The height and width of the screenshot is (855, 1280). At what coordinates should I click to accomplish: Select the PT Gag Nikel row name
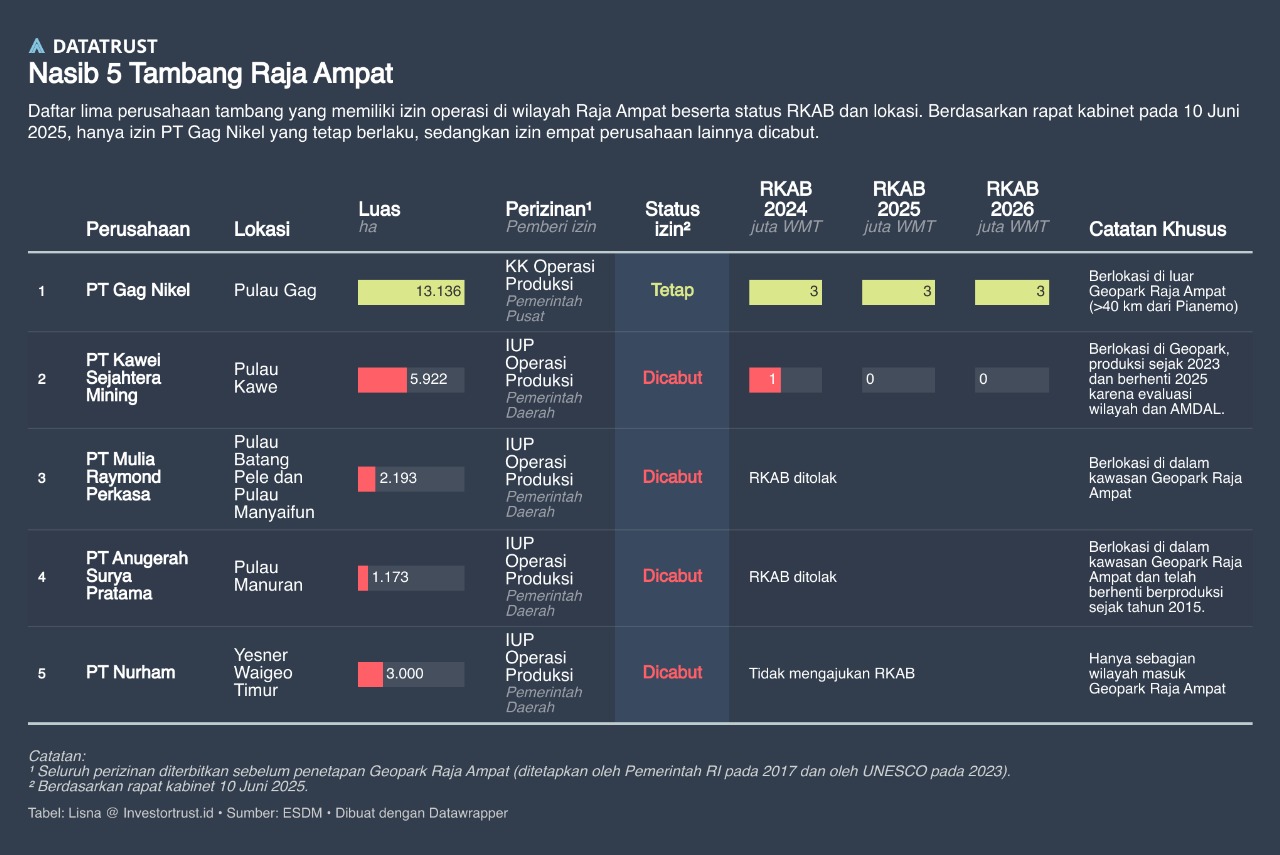[x=138, y=291]
